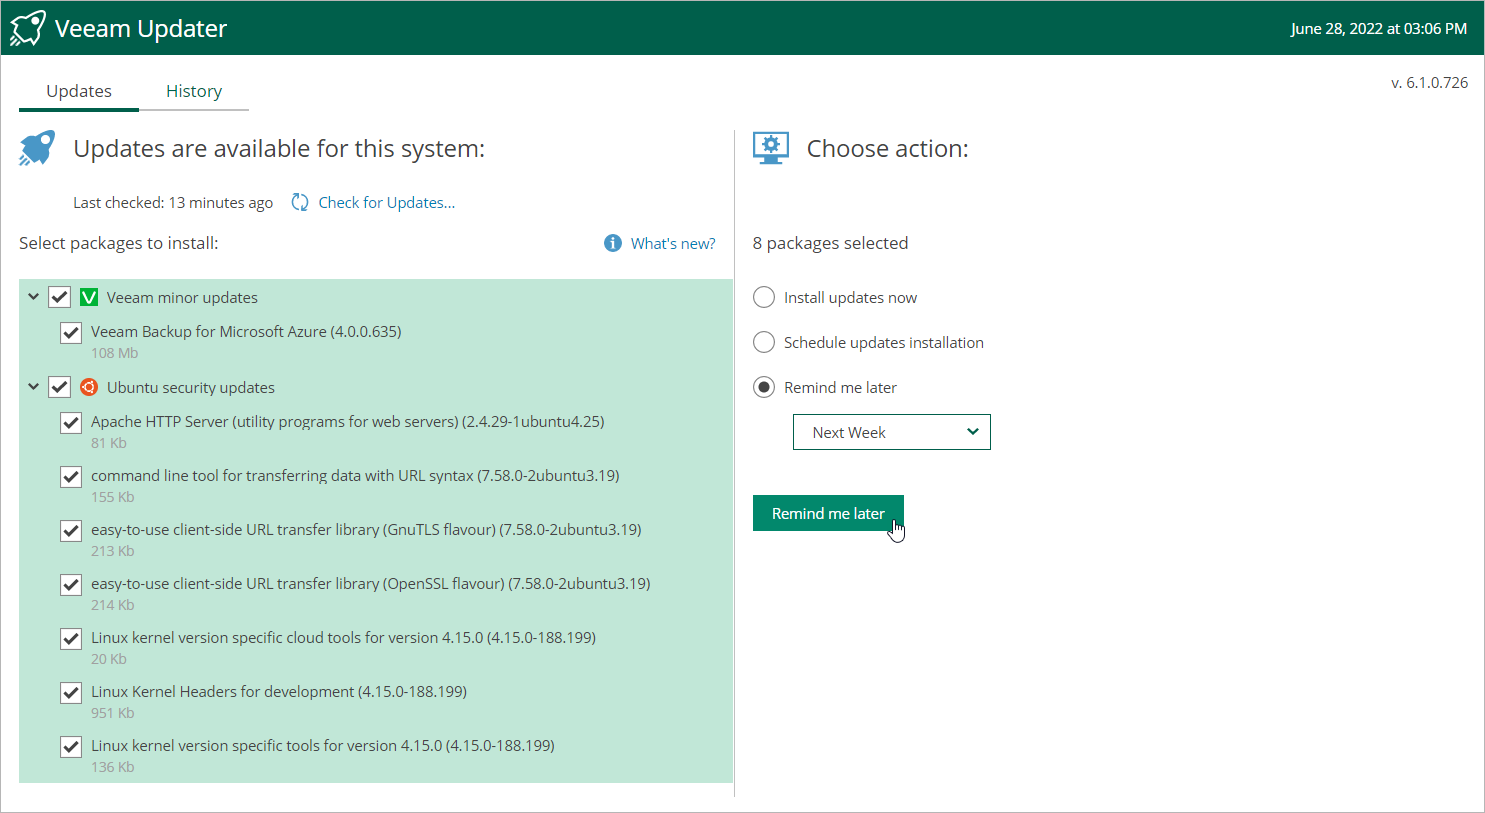Uncheck the Apache HTTP Server package

click(71, 422)
